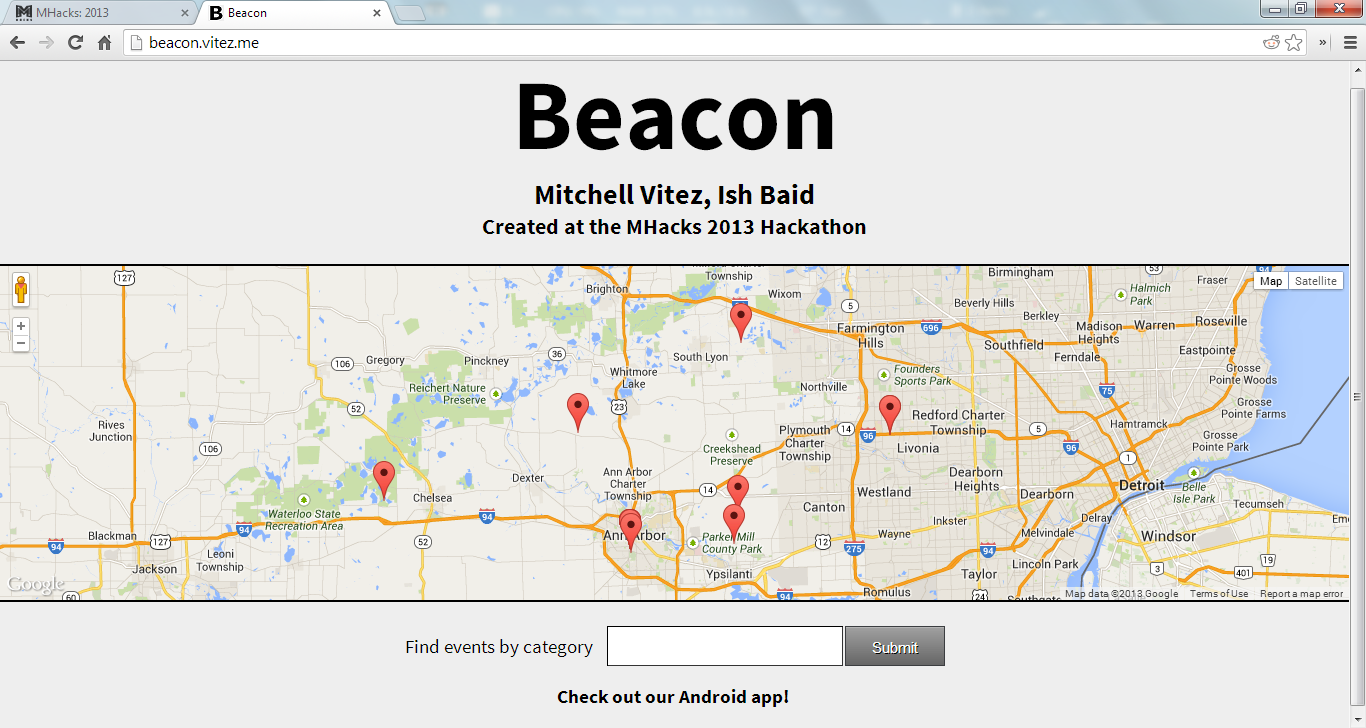Click the map marker near Livonia
The width and height of the screenshot is (1366, 728).
890,414
